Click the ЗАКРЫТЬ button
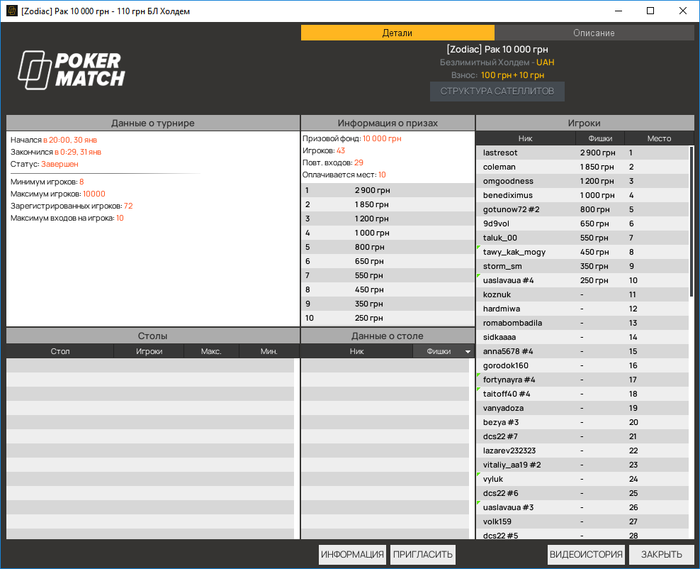The image size is (700, 569). coord(661,554)
